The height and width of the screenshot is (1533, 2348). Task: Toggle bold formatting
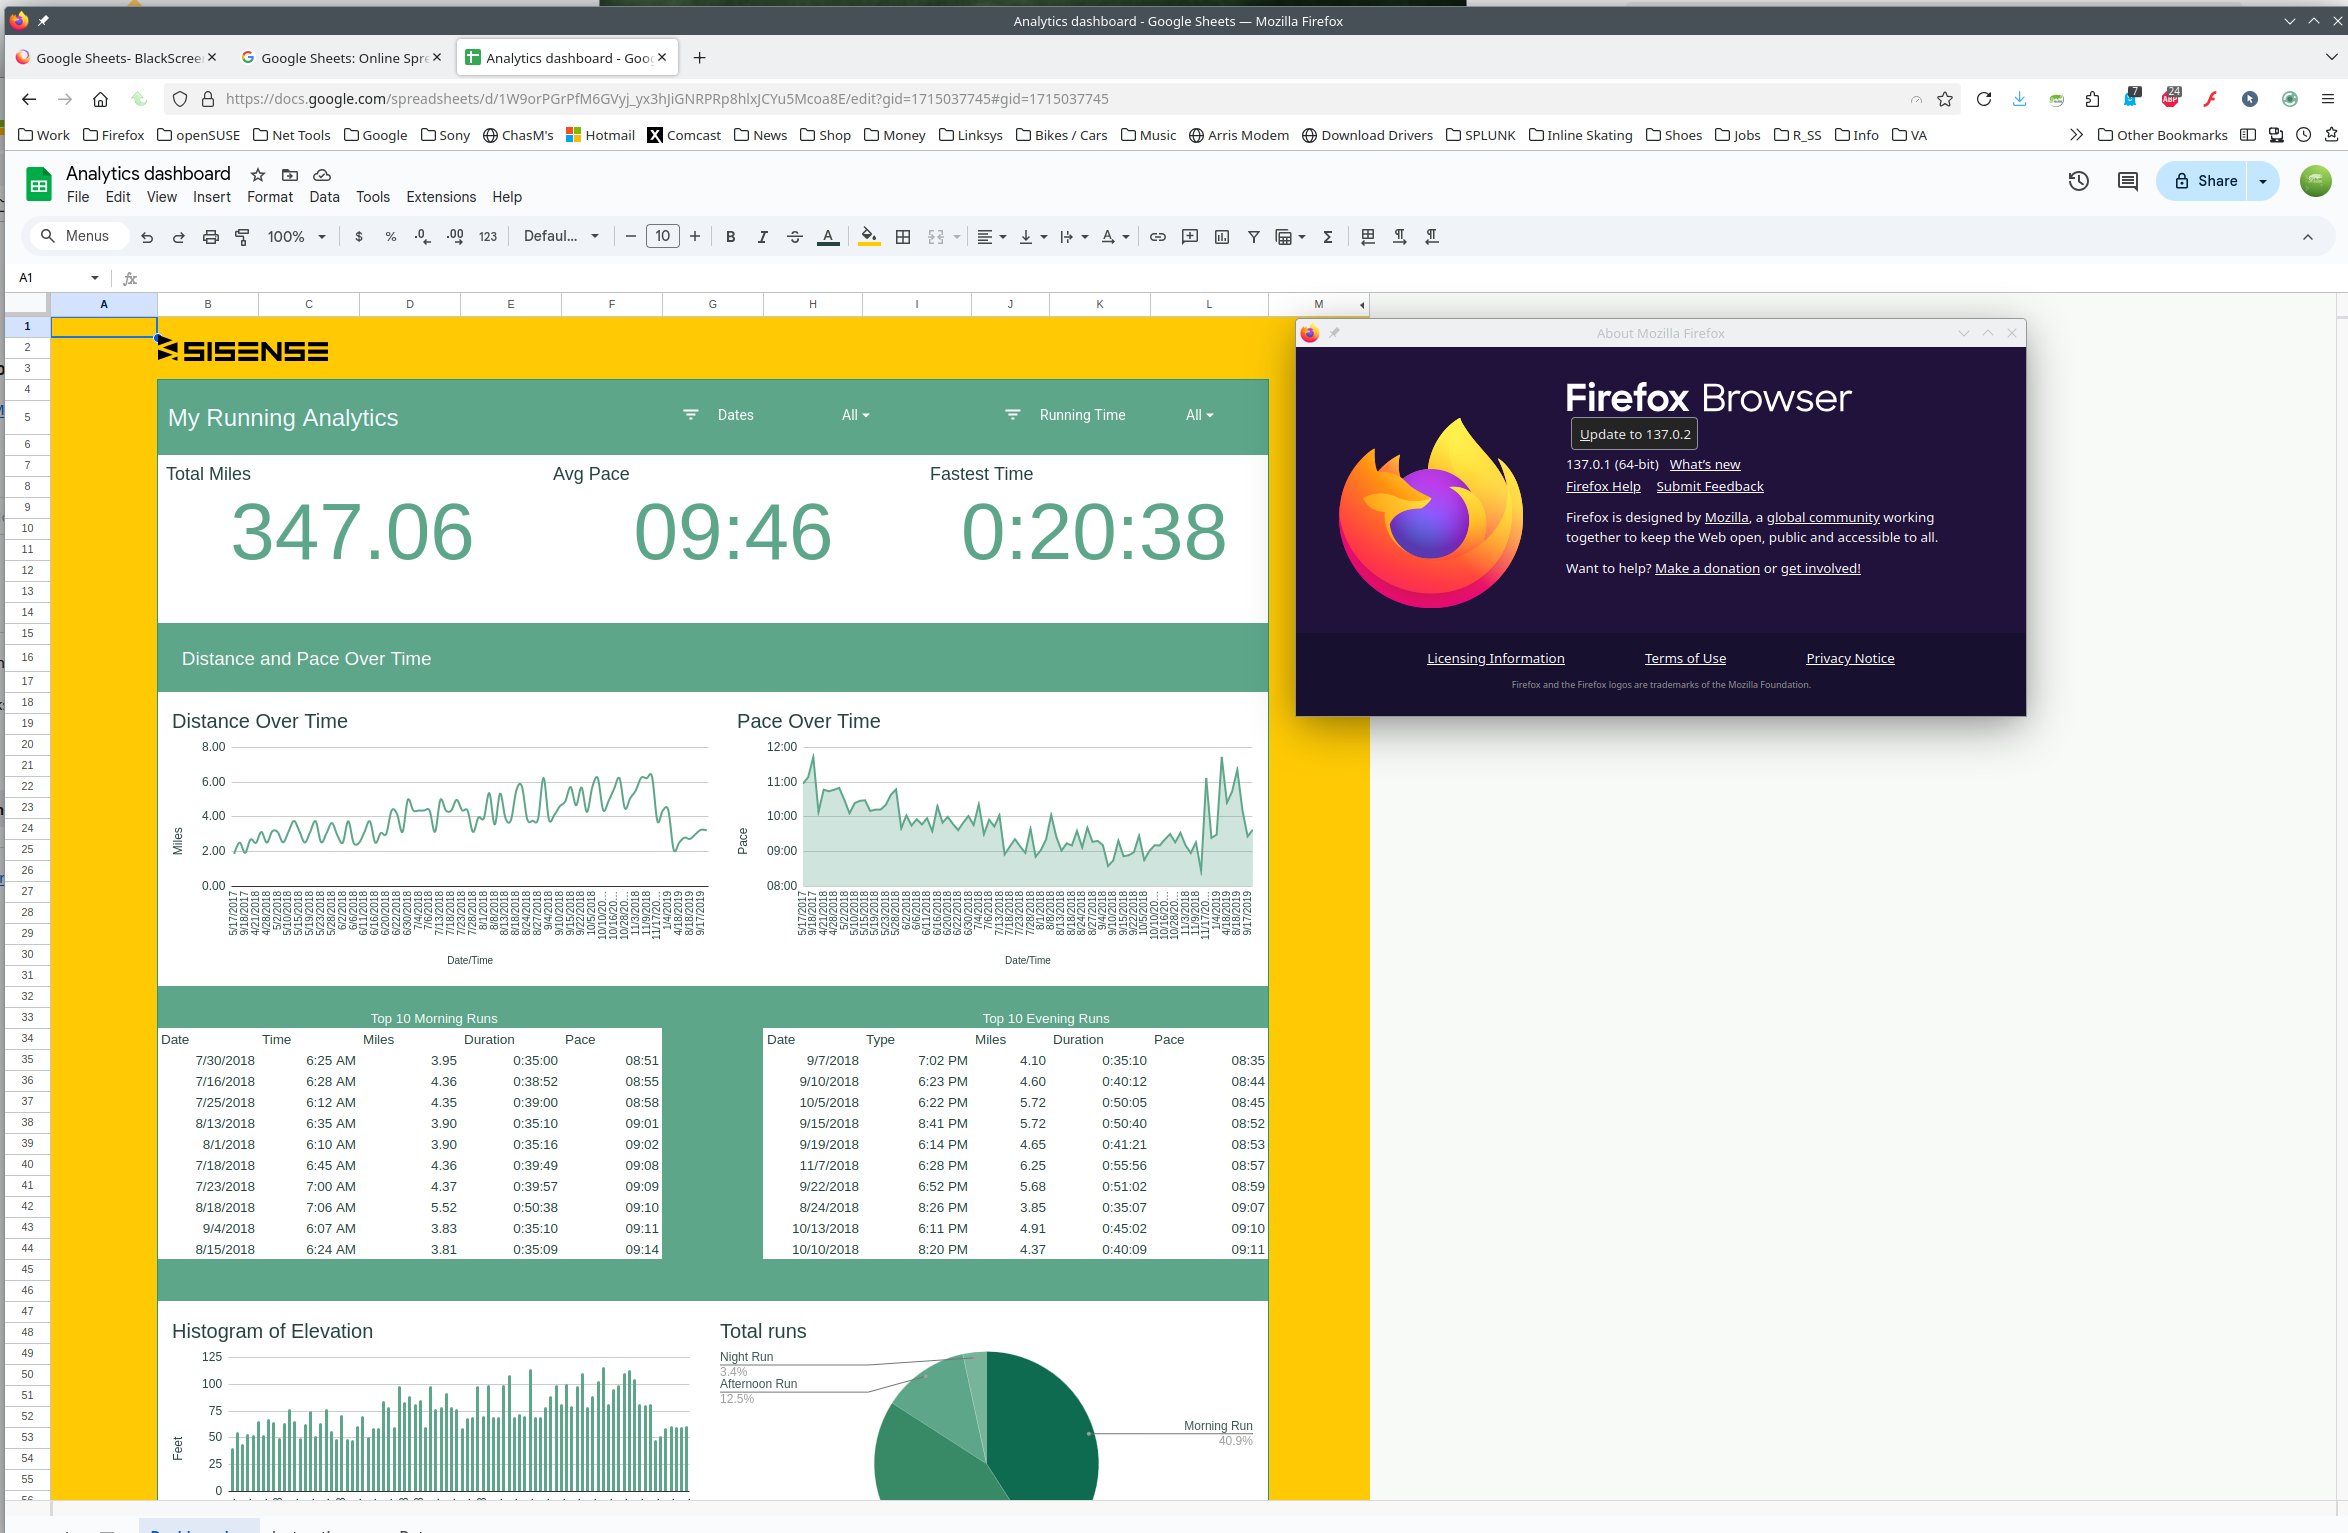tap(731, 237)
